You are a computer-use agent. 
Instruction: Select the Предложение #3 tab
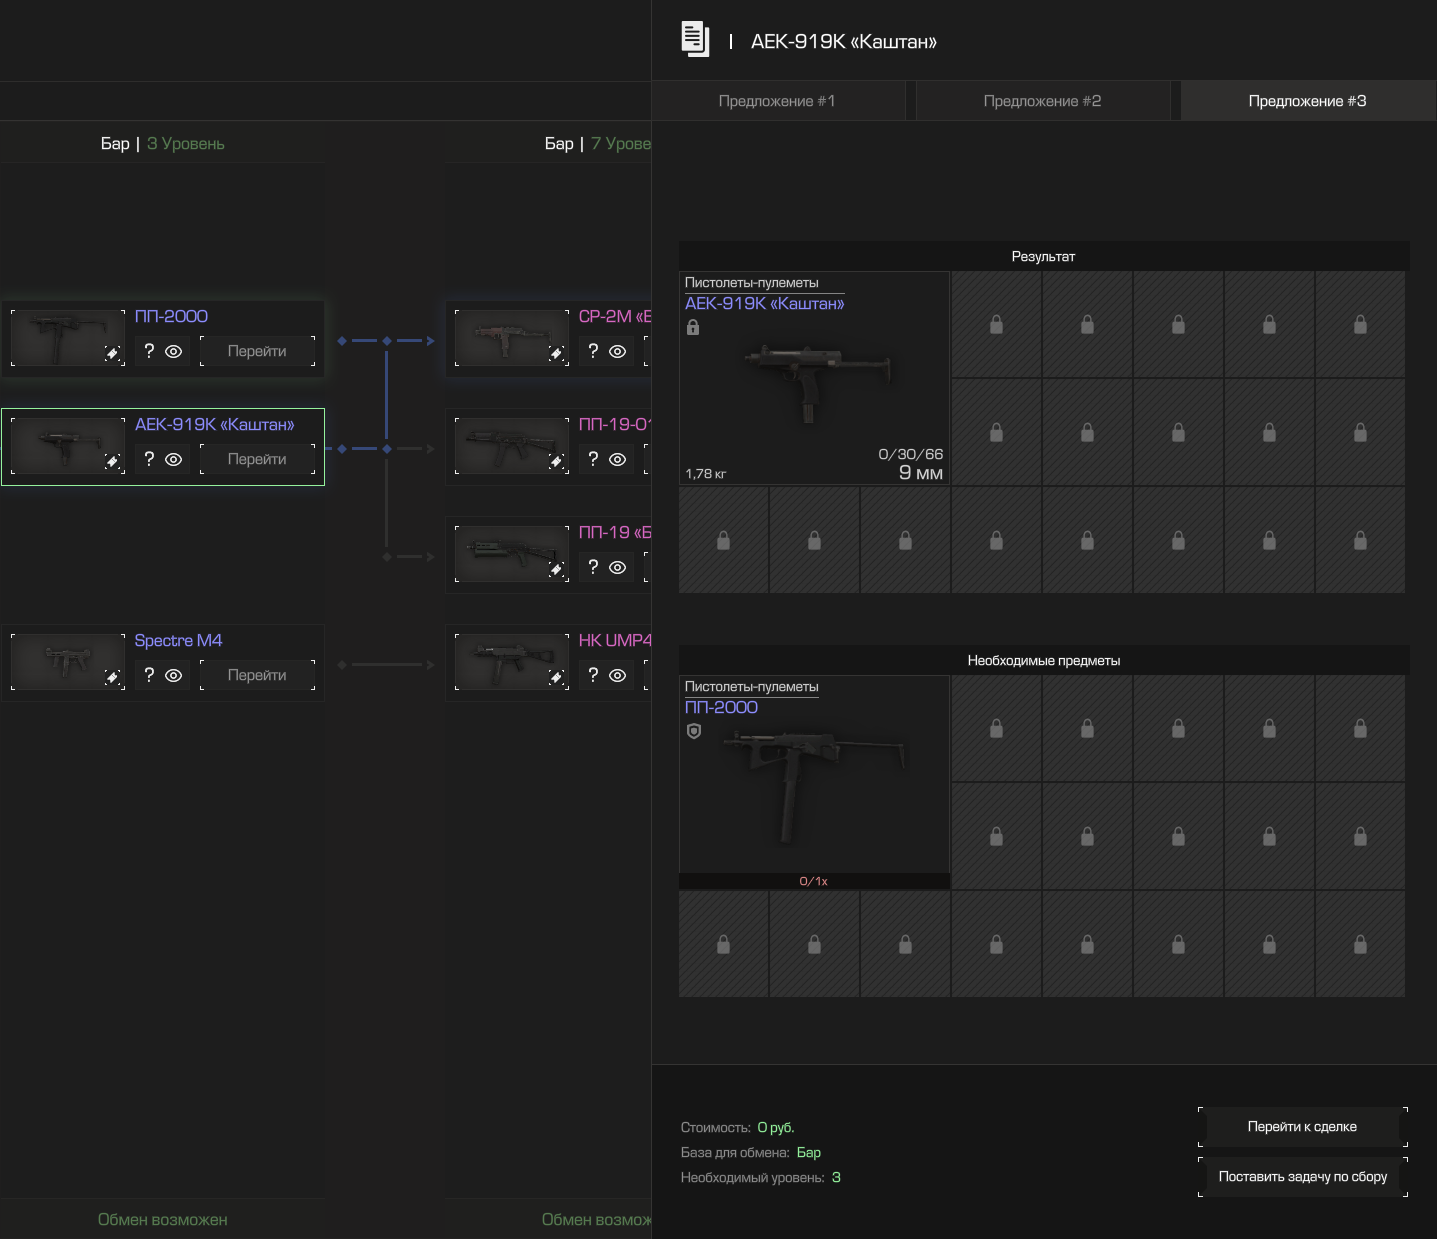pyautogui.click(x=1307, y=101)
